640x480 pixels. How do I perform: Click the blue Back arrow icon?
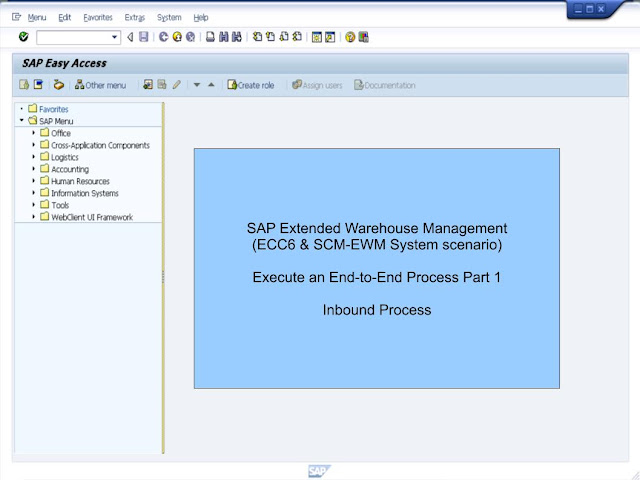pos(164,37)
